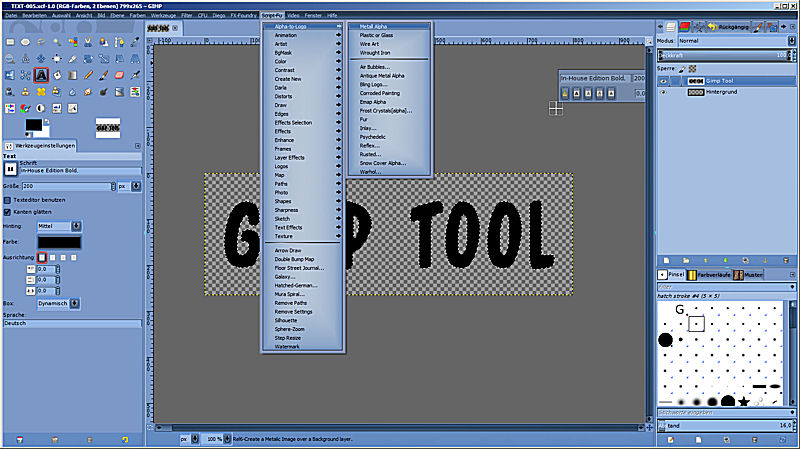
Task: Select the Blend gradient tool
Action: click(x=72, y=76)
